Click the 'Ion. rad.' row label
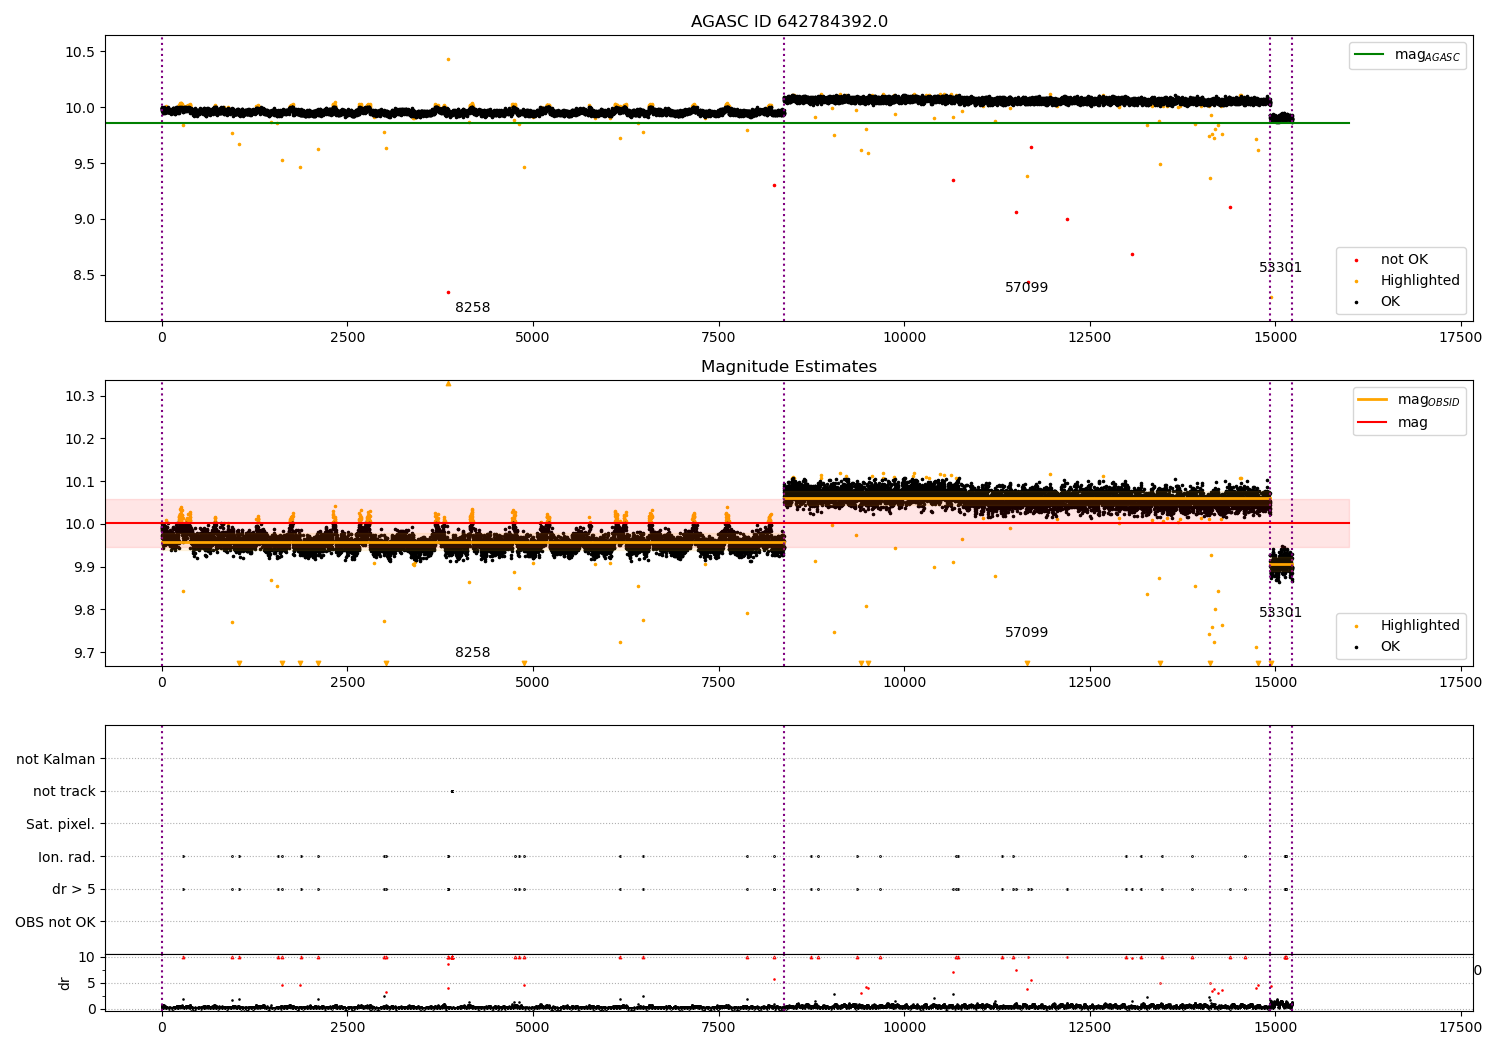1500x1050 pixels. pyautogui.click(x=67, y=858)
